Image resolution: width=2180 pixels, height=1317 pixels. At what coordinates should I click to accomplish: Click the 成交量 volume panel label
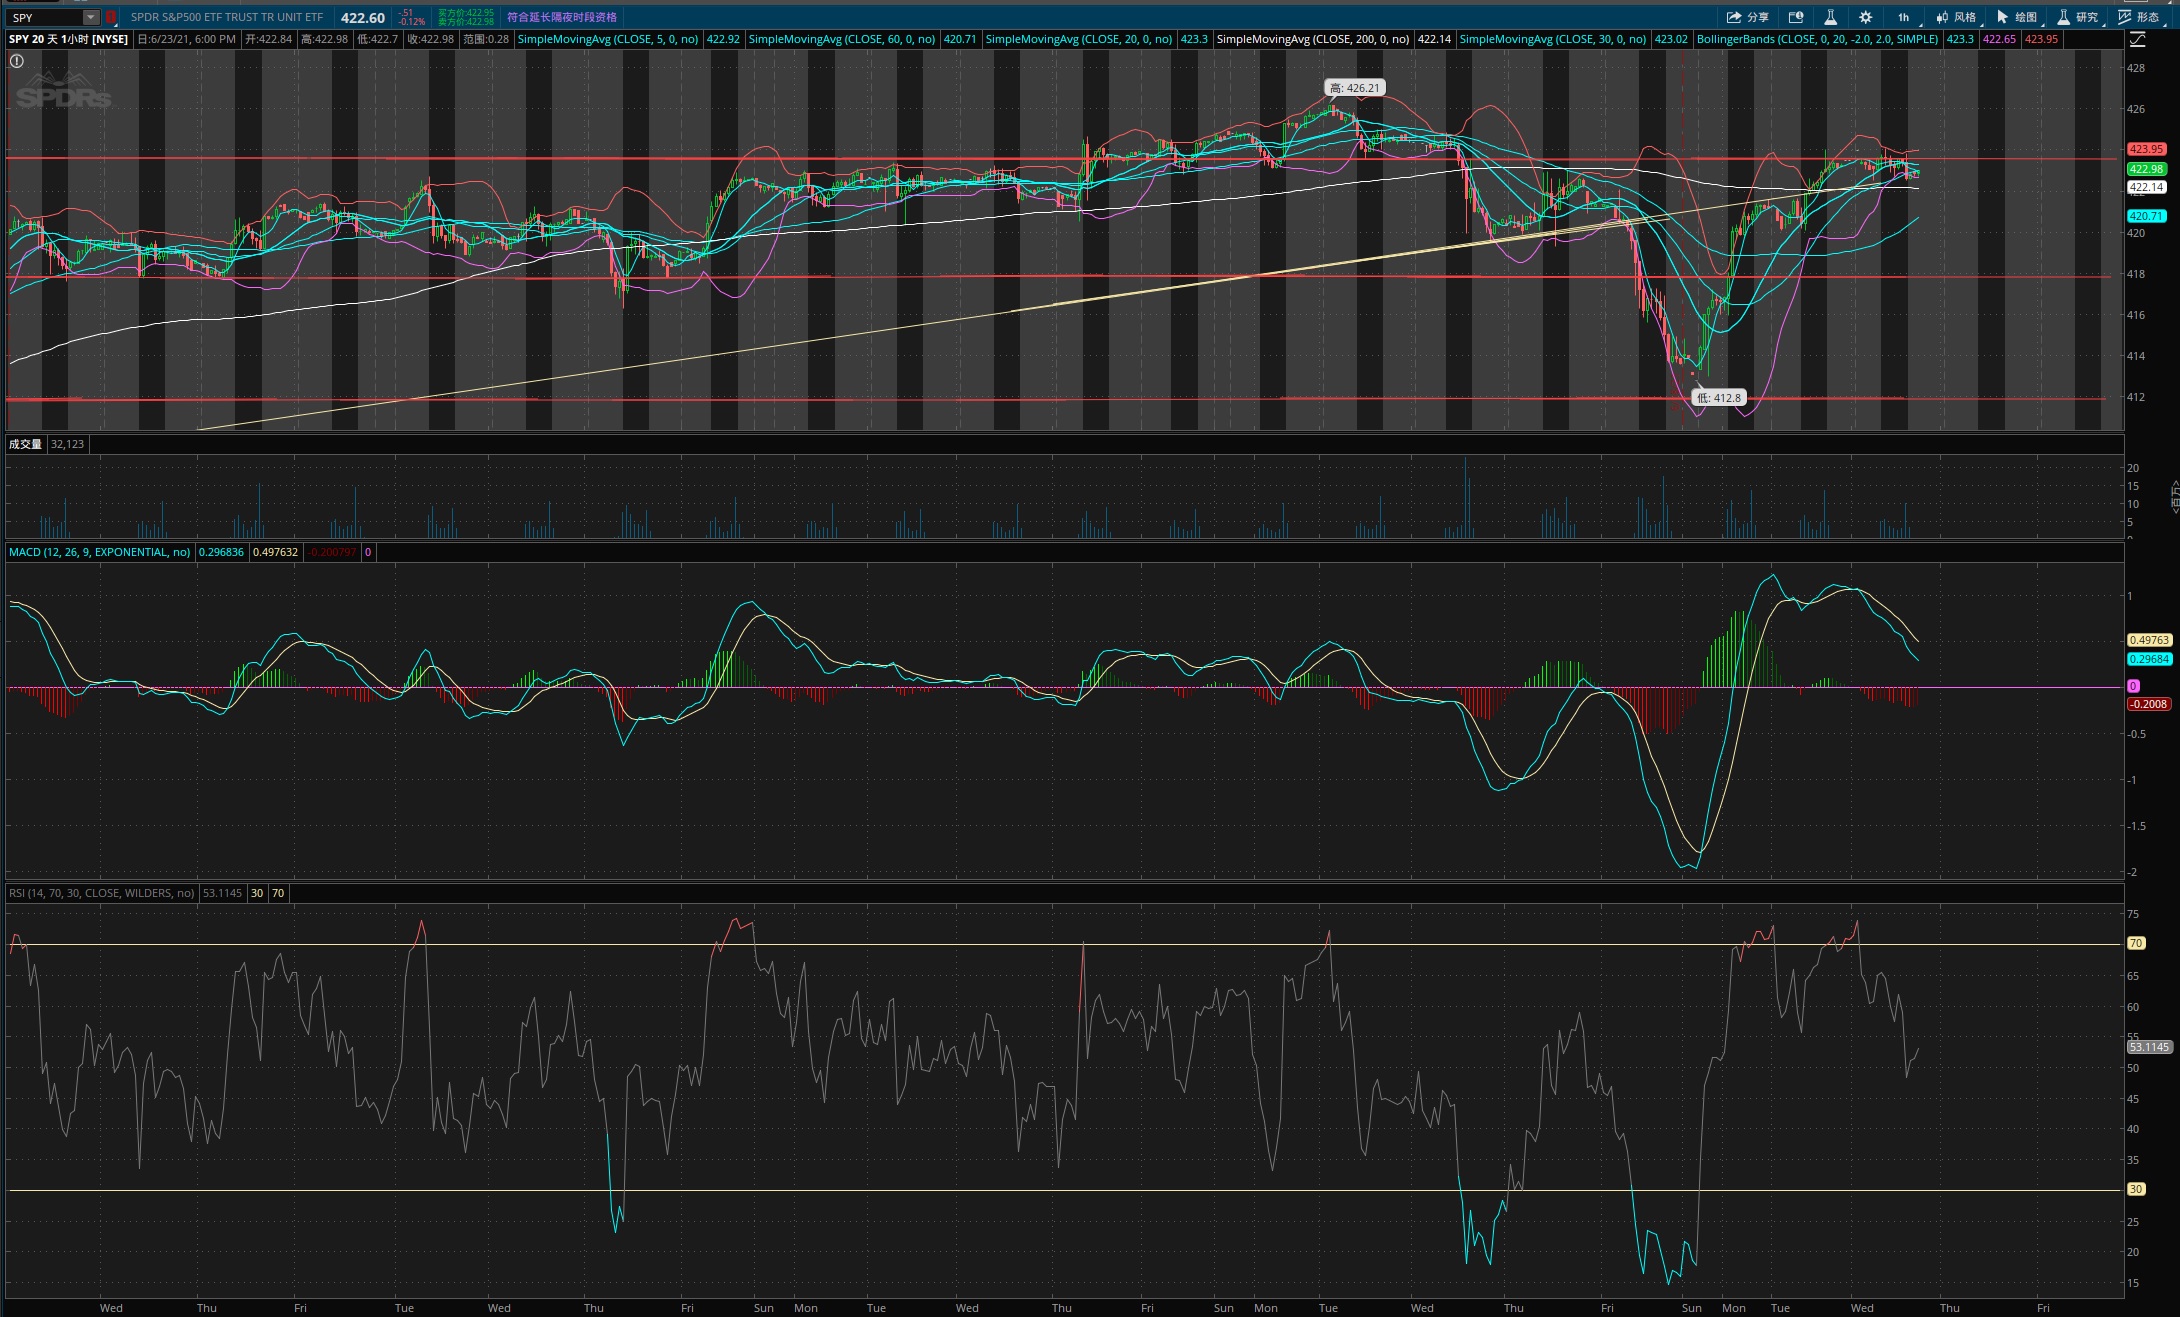coord(25,444)
